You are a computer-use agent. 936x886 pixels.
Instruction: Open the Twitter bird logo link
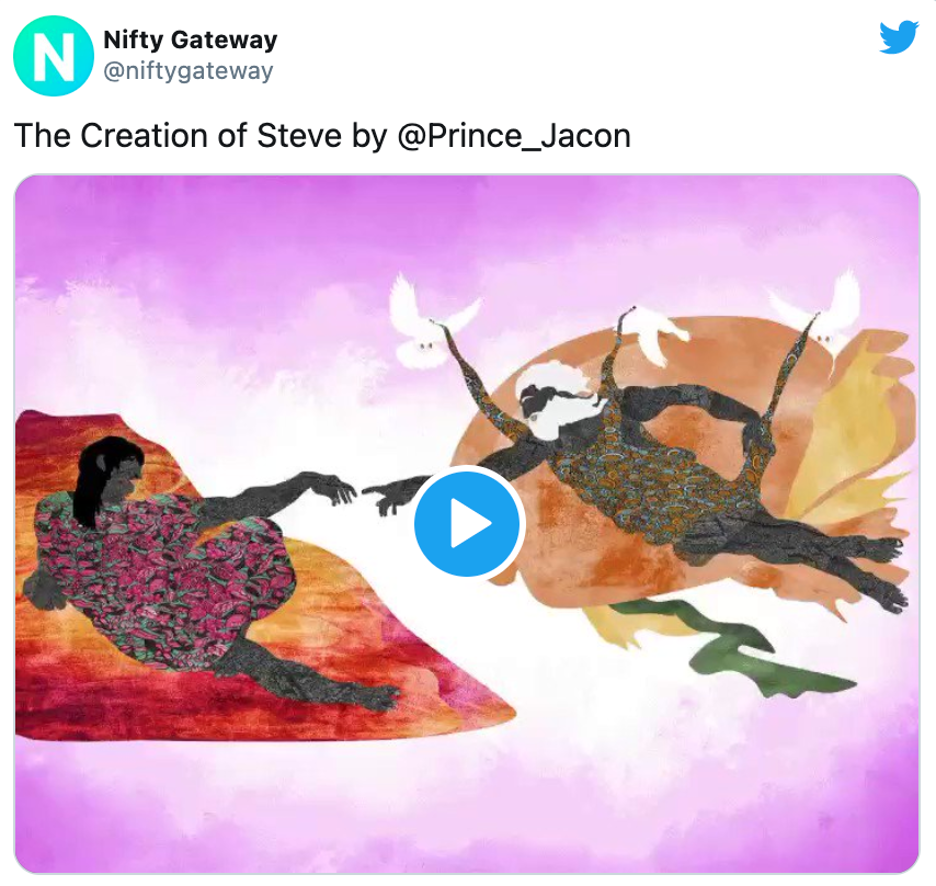coord(898,38)
